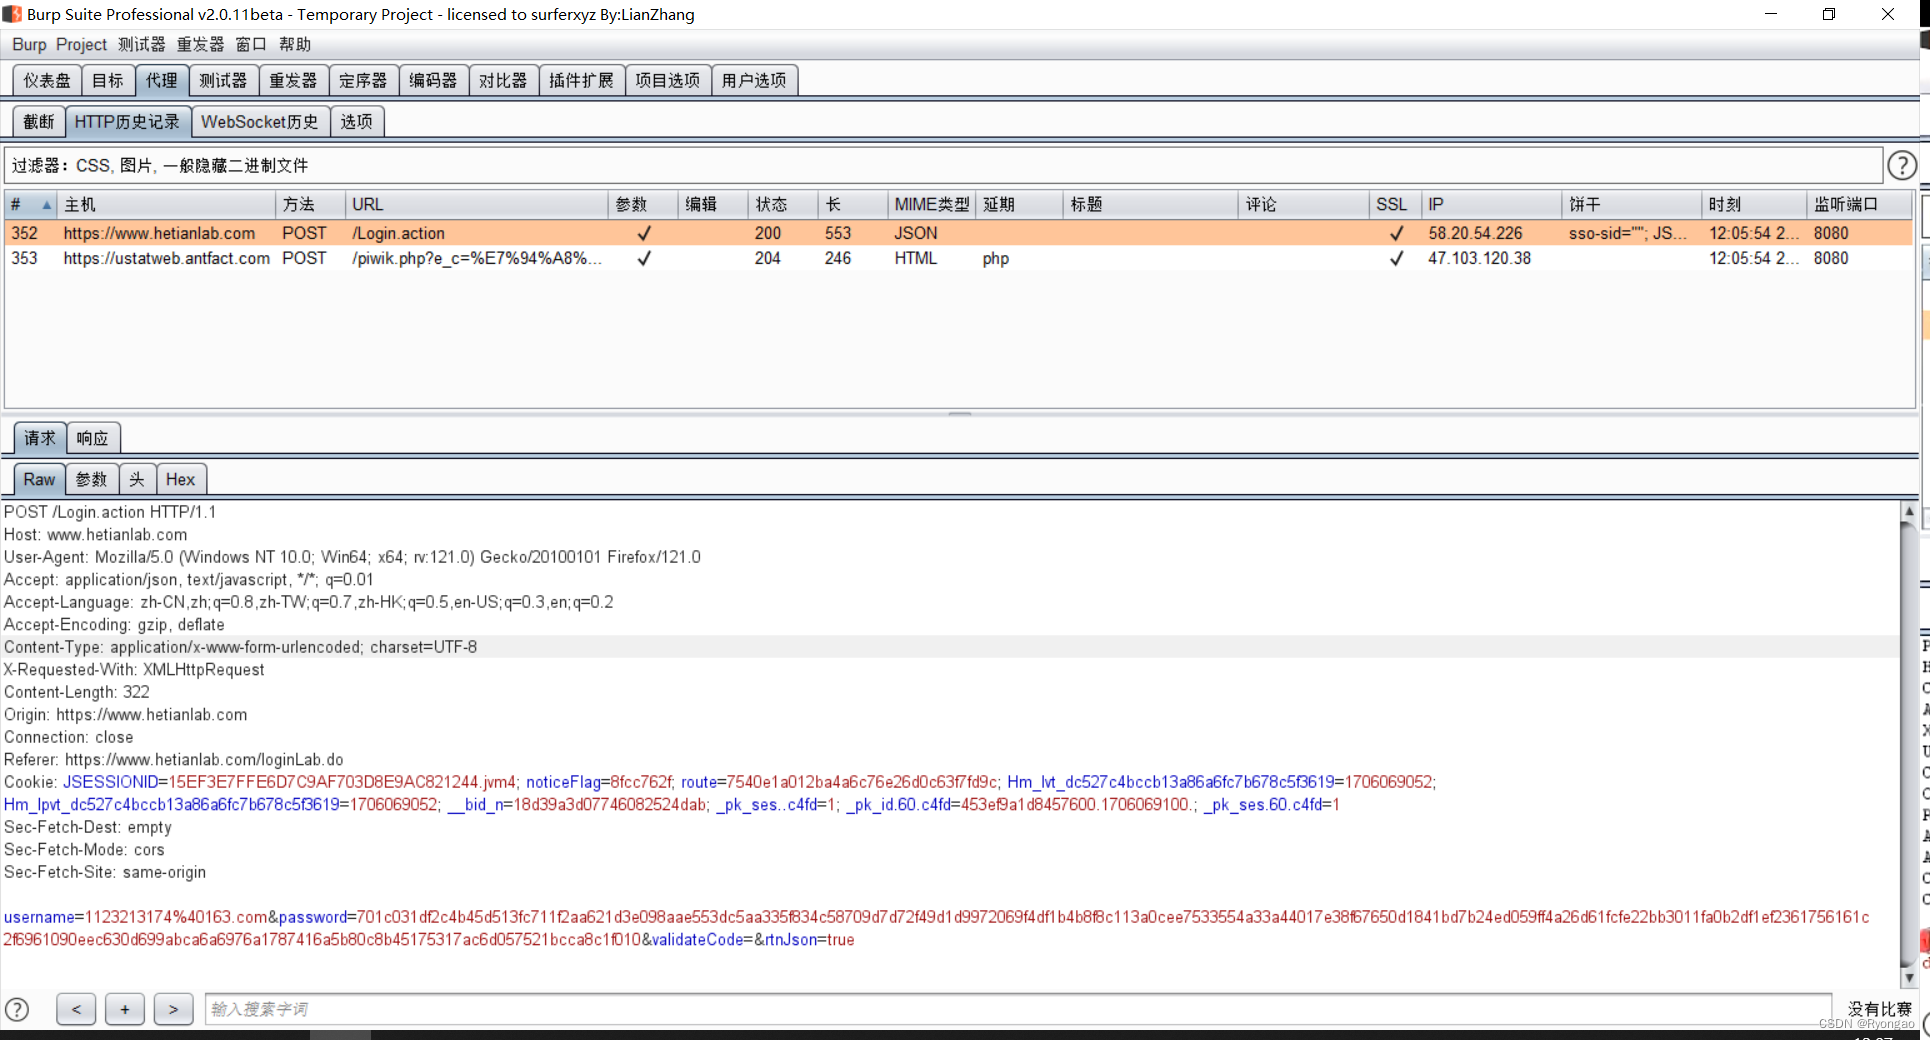Sort by the URL column header
The width and height of the screenshot is (1930, 1040).
[x=476, y=204]
